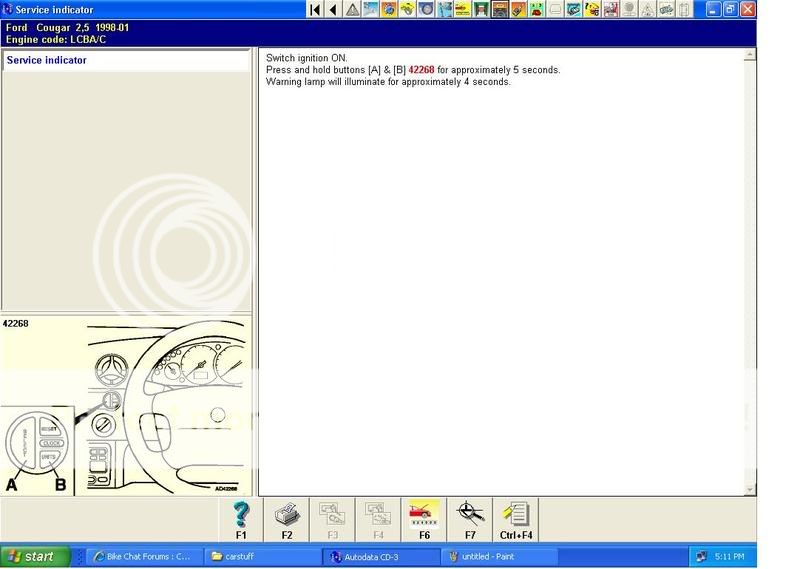800x569 pixels.
Task: Switch to untitled - Paint taskbar item
Action: tap(499, 557)
